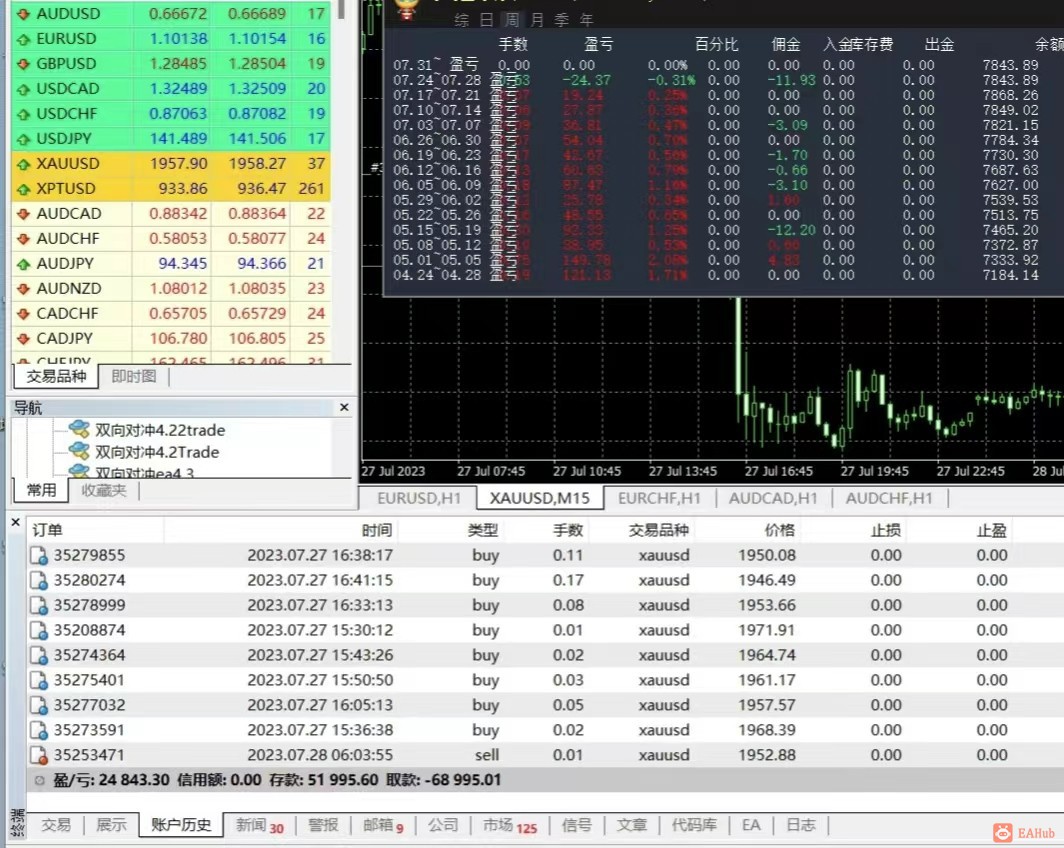The image size is (1064, 848).
Task: Open the 新闻 tab with 30 badge
Action: pyautogui.click(x=259, y=826)
